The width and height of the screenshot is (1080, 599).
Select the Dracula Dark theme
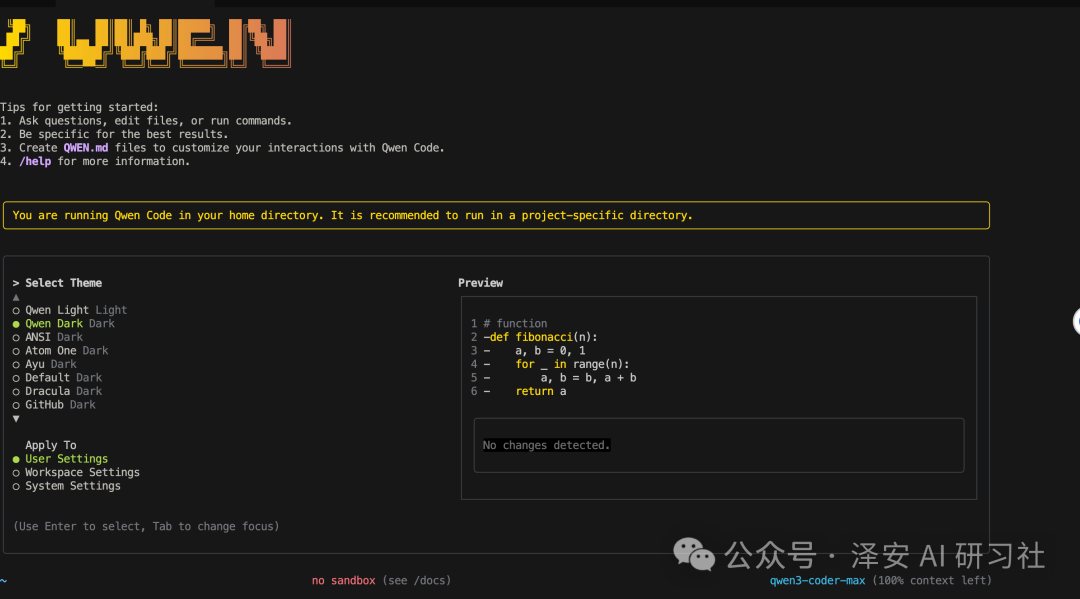point(57,391)
